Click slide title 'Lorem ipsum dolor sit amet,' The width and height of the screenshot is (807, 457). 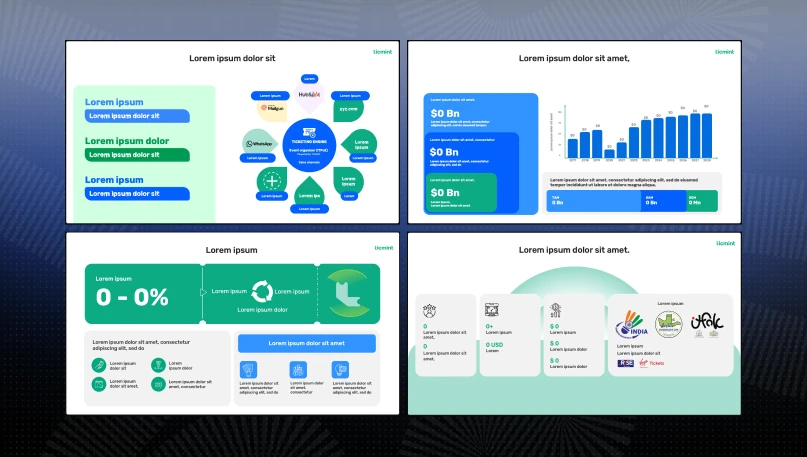[574, 58]
